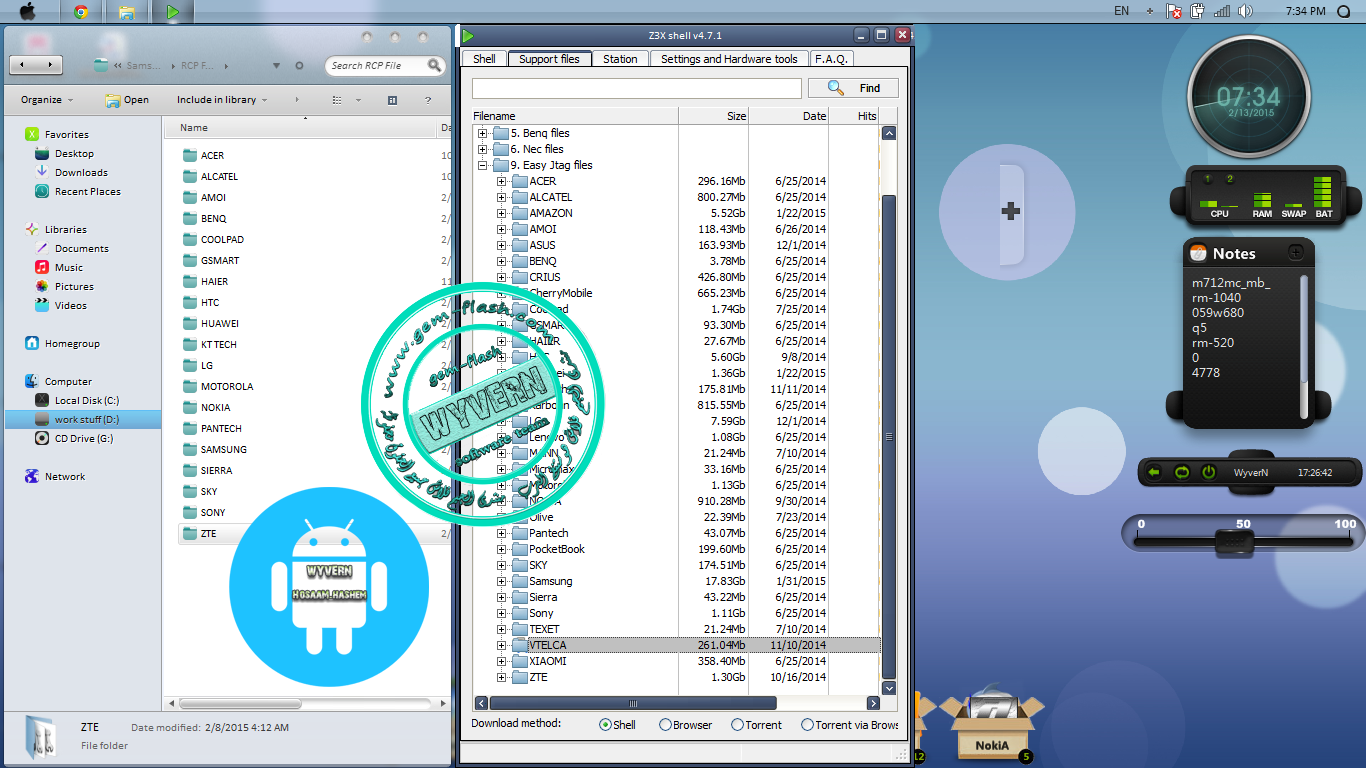Click the Search RCP File box
The width and height of the screenshot is (1366, 768).
pos(385,66)
